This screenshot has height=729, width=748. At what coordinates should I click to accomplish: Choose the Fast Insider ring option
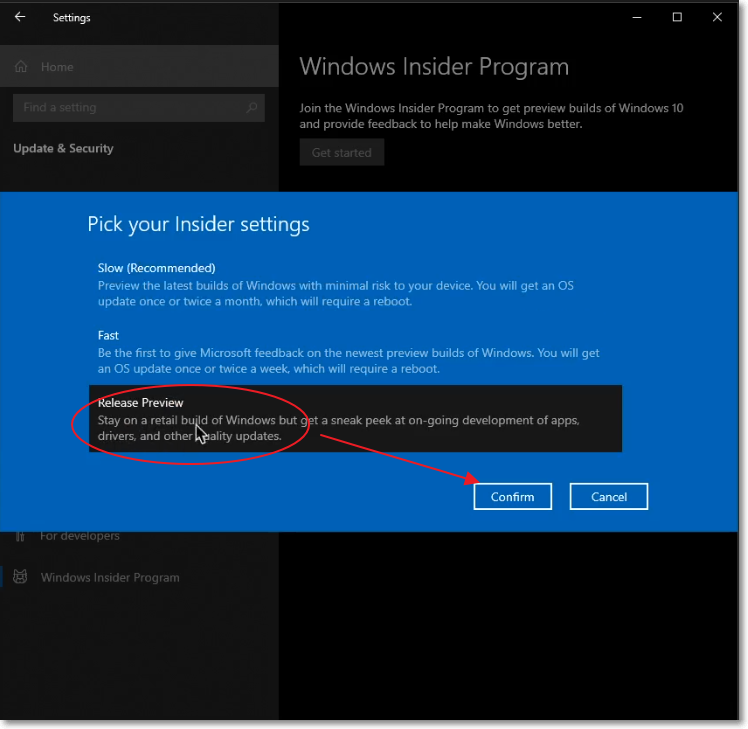[x=355, y=352]
